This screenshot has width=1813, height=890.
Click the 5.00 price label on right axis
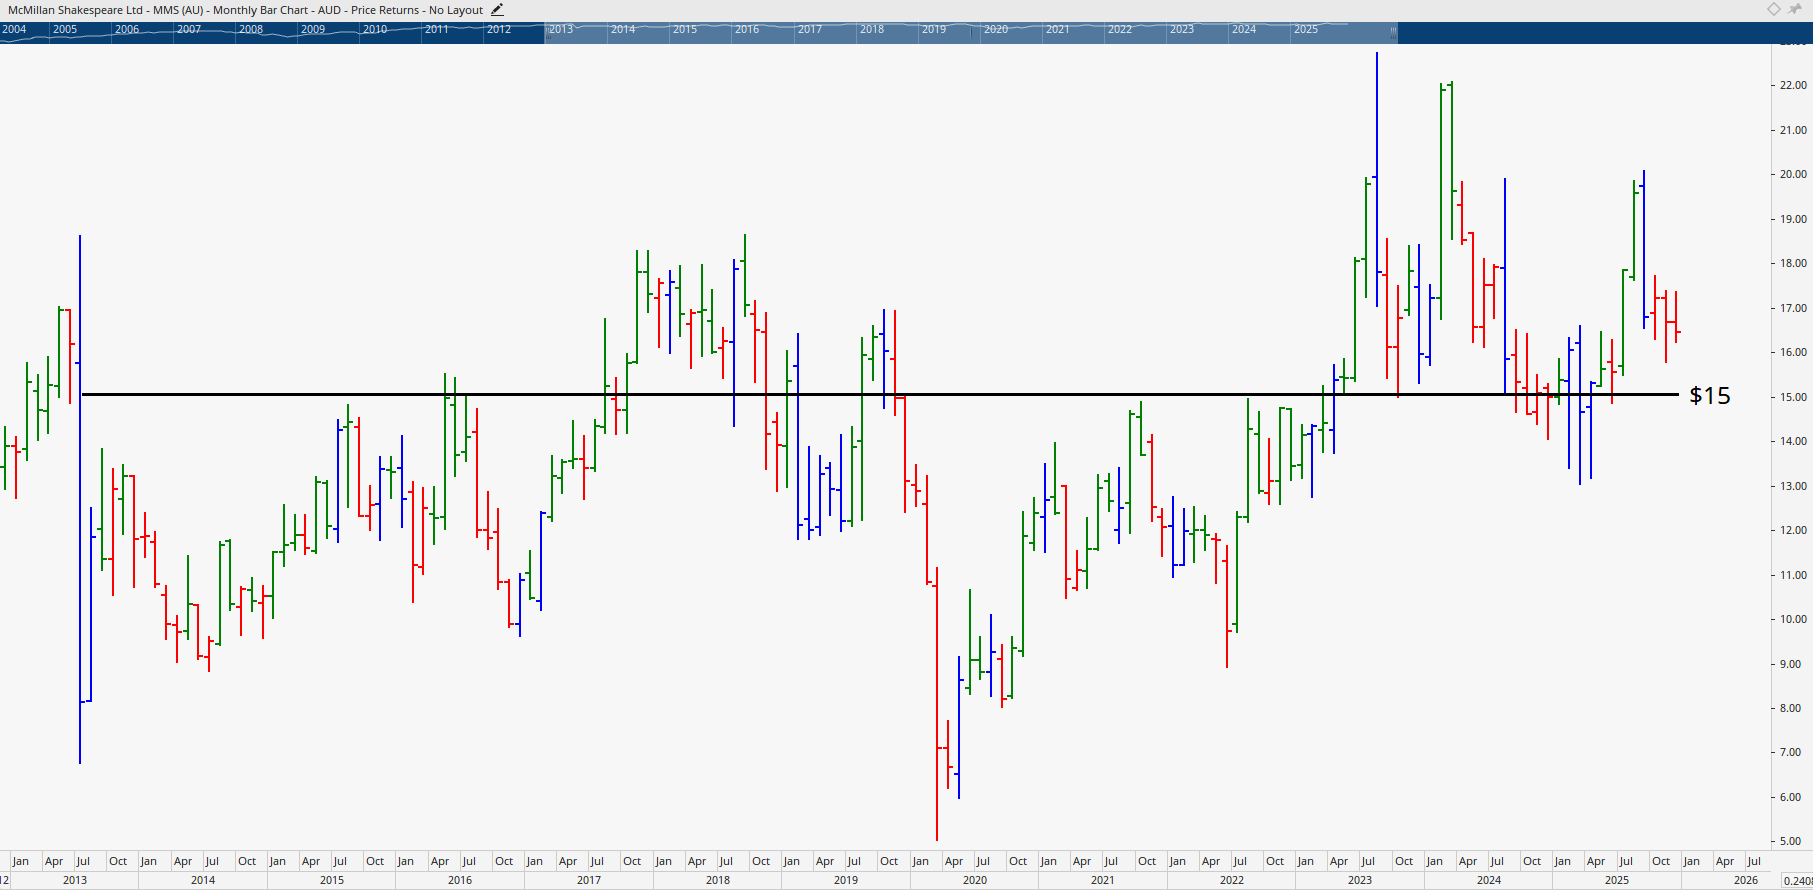point(1793,841)
